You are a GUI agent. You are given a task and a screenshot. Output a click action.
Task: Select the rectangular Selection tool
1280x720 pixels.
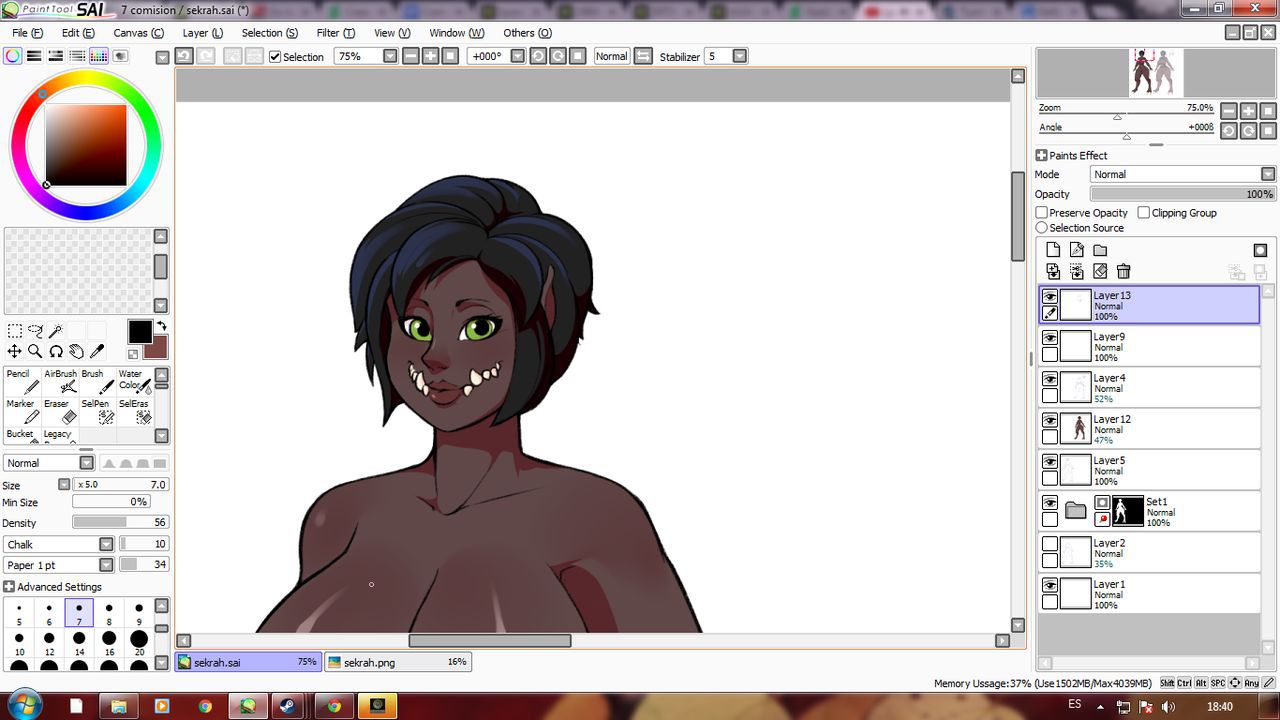(x=15, y=331)
